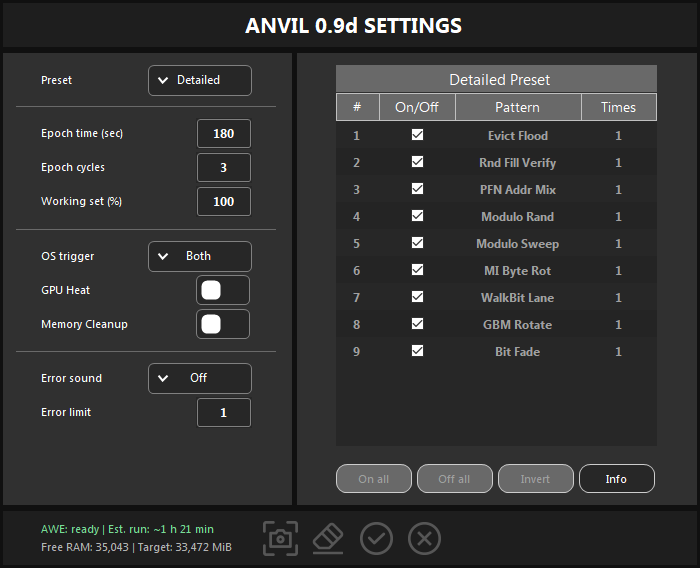This screenshot has height=568, width=700.
Task: Click the # column header
Action: 357,107
